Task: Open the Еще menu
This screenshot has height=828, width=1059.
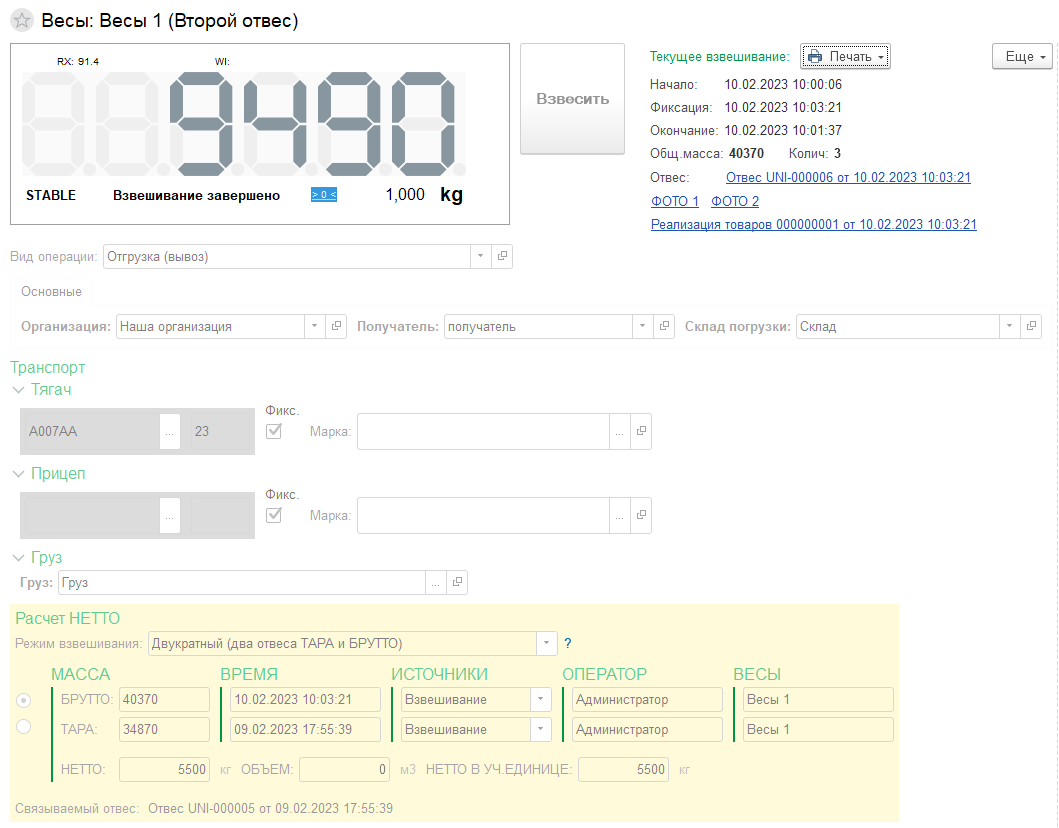Action: [x=1022, y=57]
